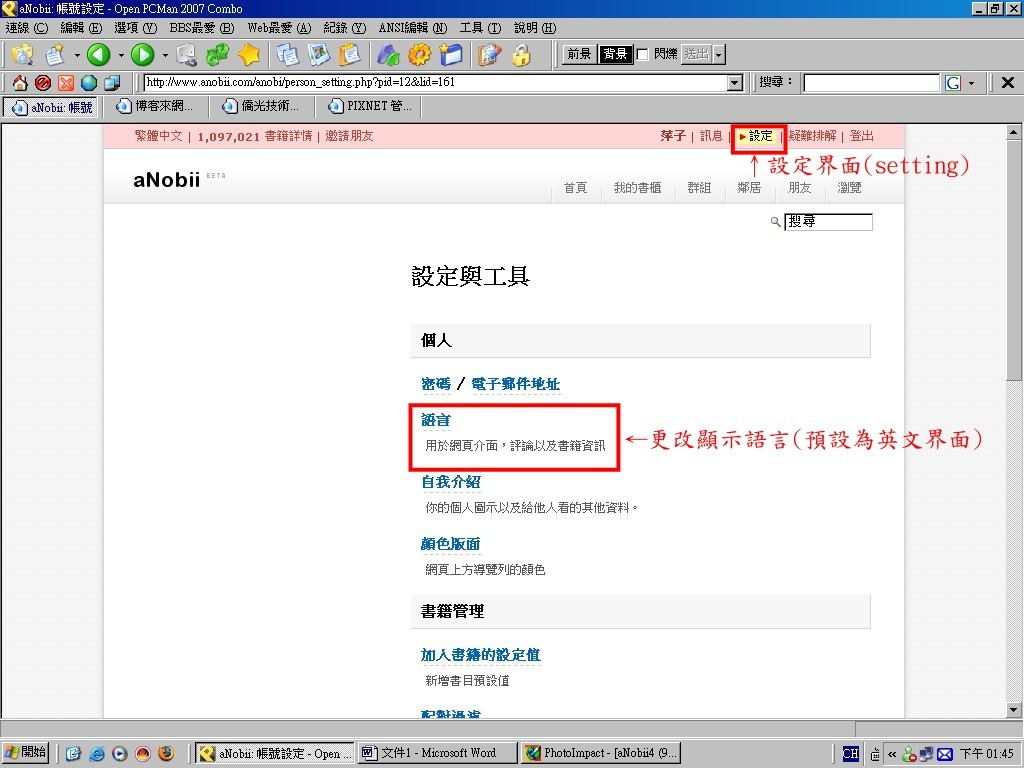This screenshot has height=768, width=1024.
Task: Open the search engine selector dropdown
Action: click(971, 83)
